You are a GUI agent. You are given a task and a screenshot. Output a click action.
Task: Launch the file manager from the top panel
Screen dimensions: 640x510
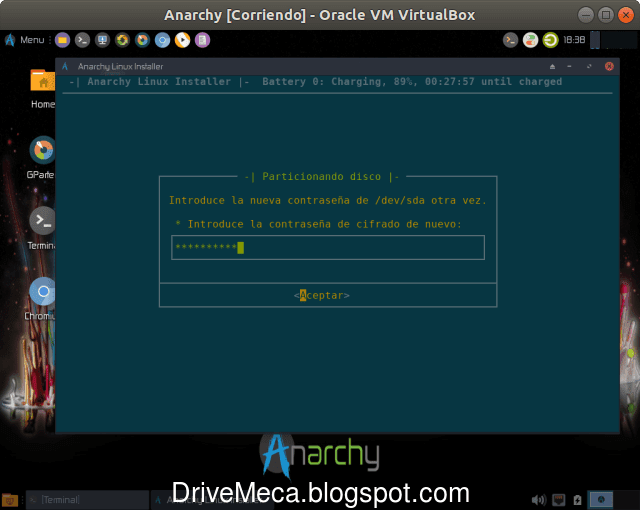click(62, 40)
